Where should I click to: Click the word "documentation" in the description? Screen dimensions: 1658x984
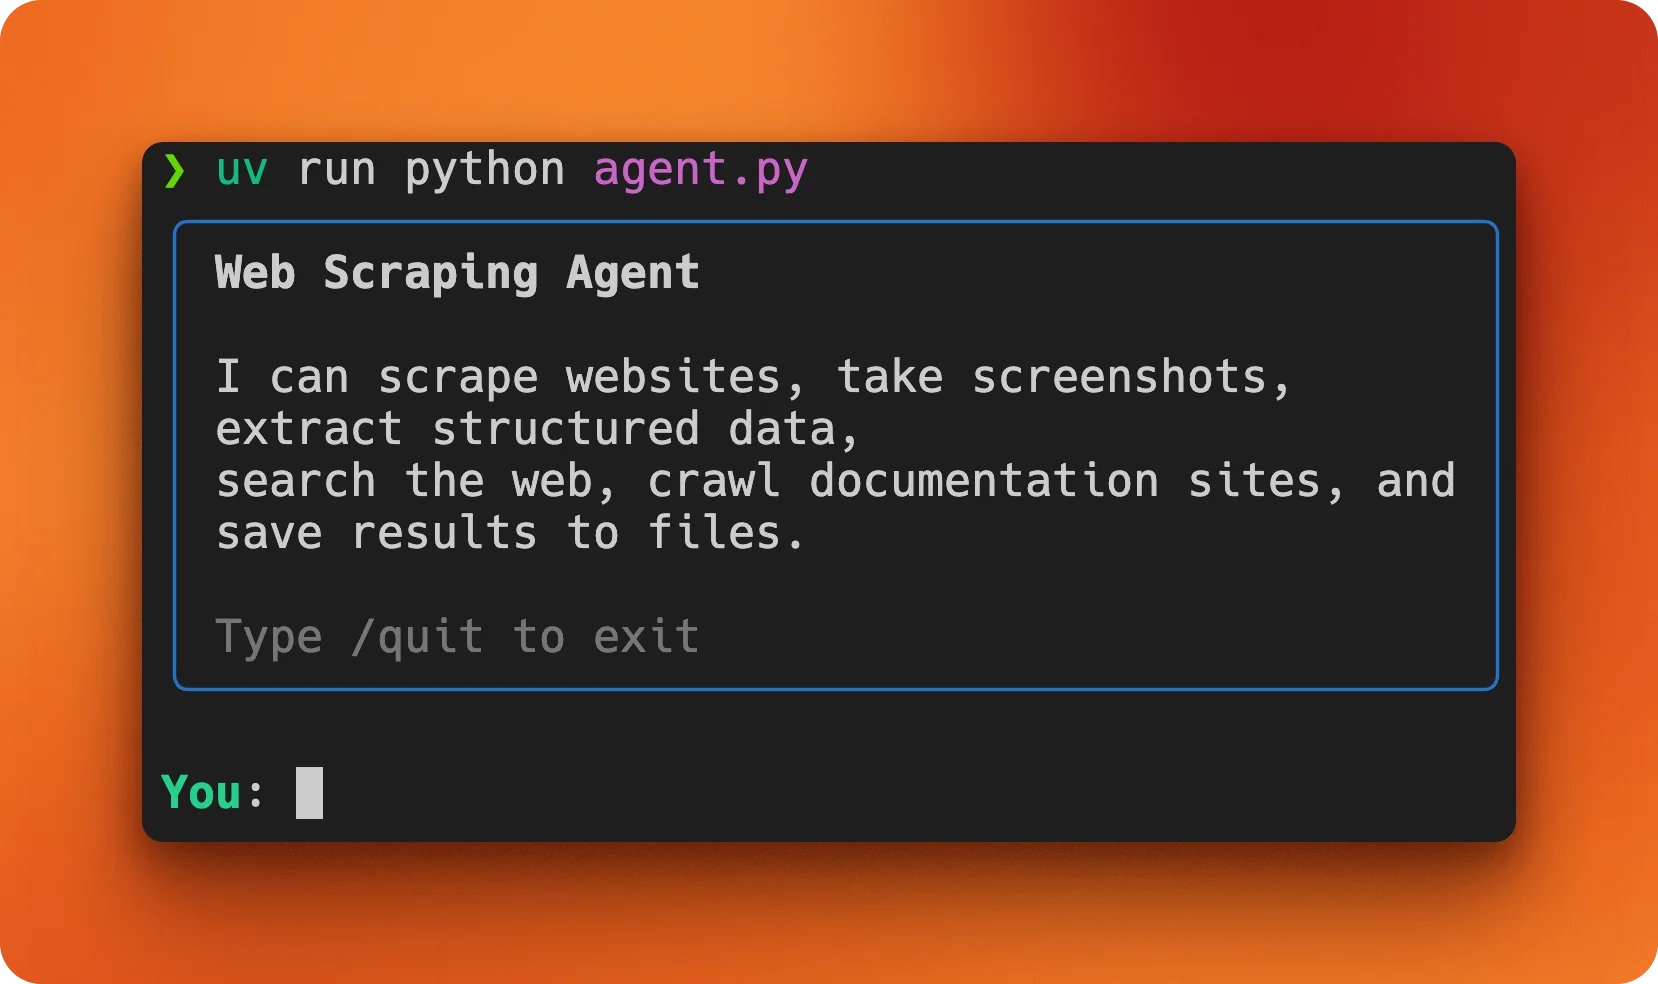point(984,481)
